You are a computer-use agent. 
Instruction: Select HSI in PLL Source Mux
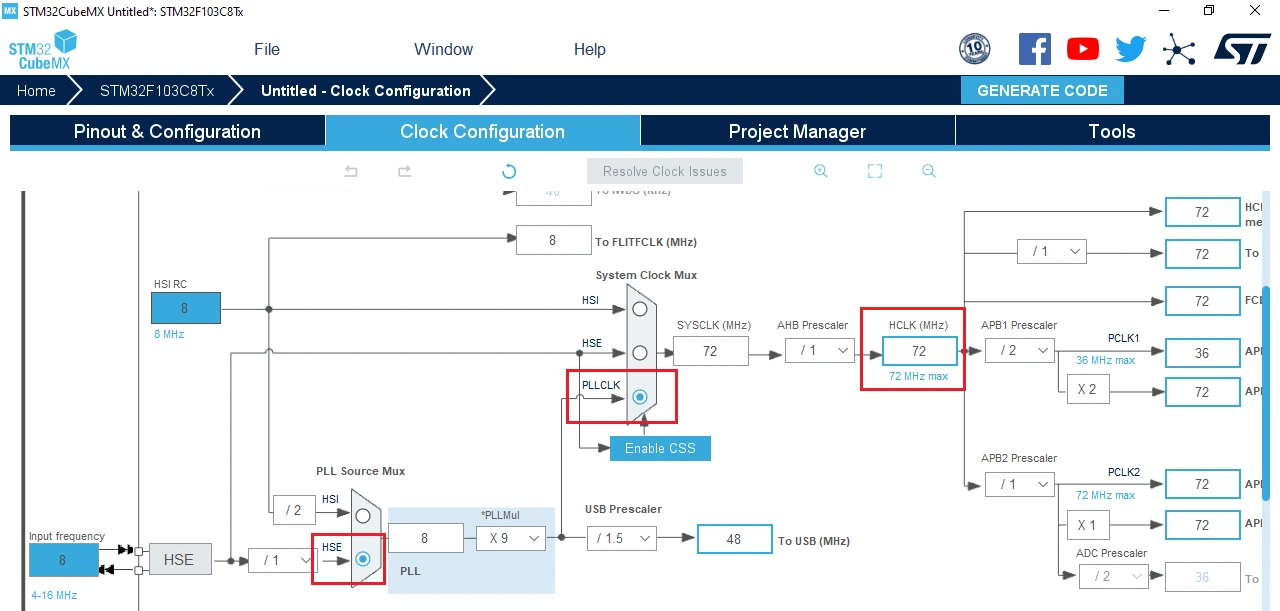(x=363, y=515)
